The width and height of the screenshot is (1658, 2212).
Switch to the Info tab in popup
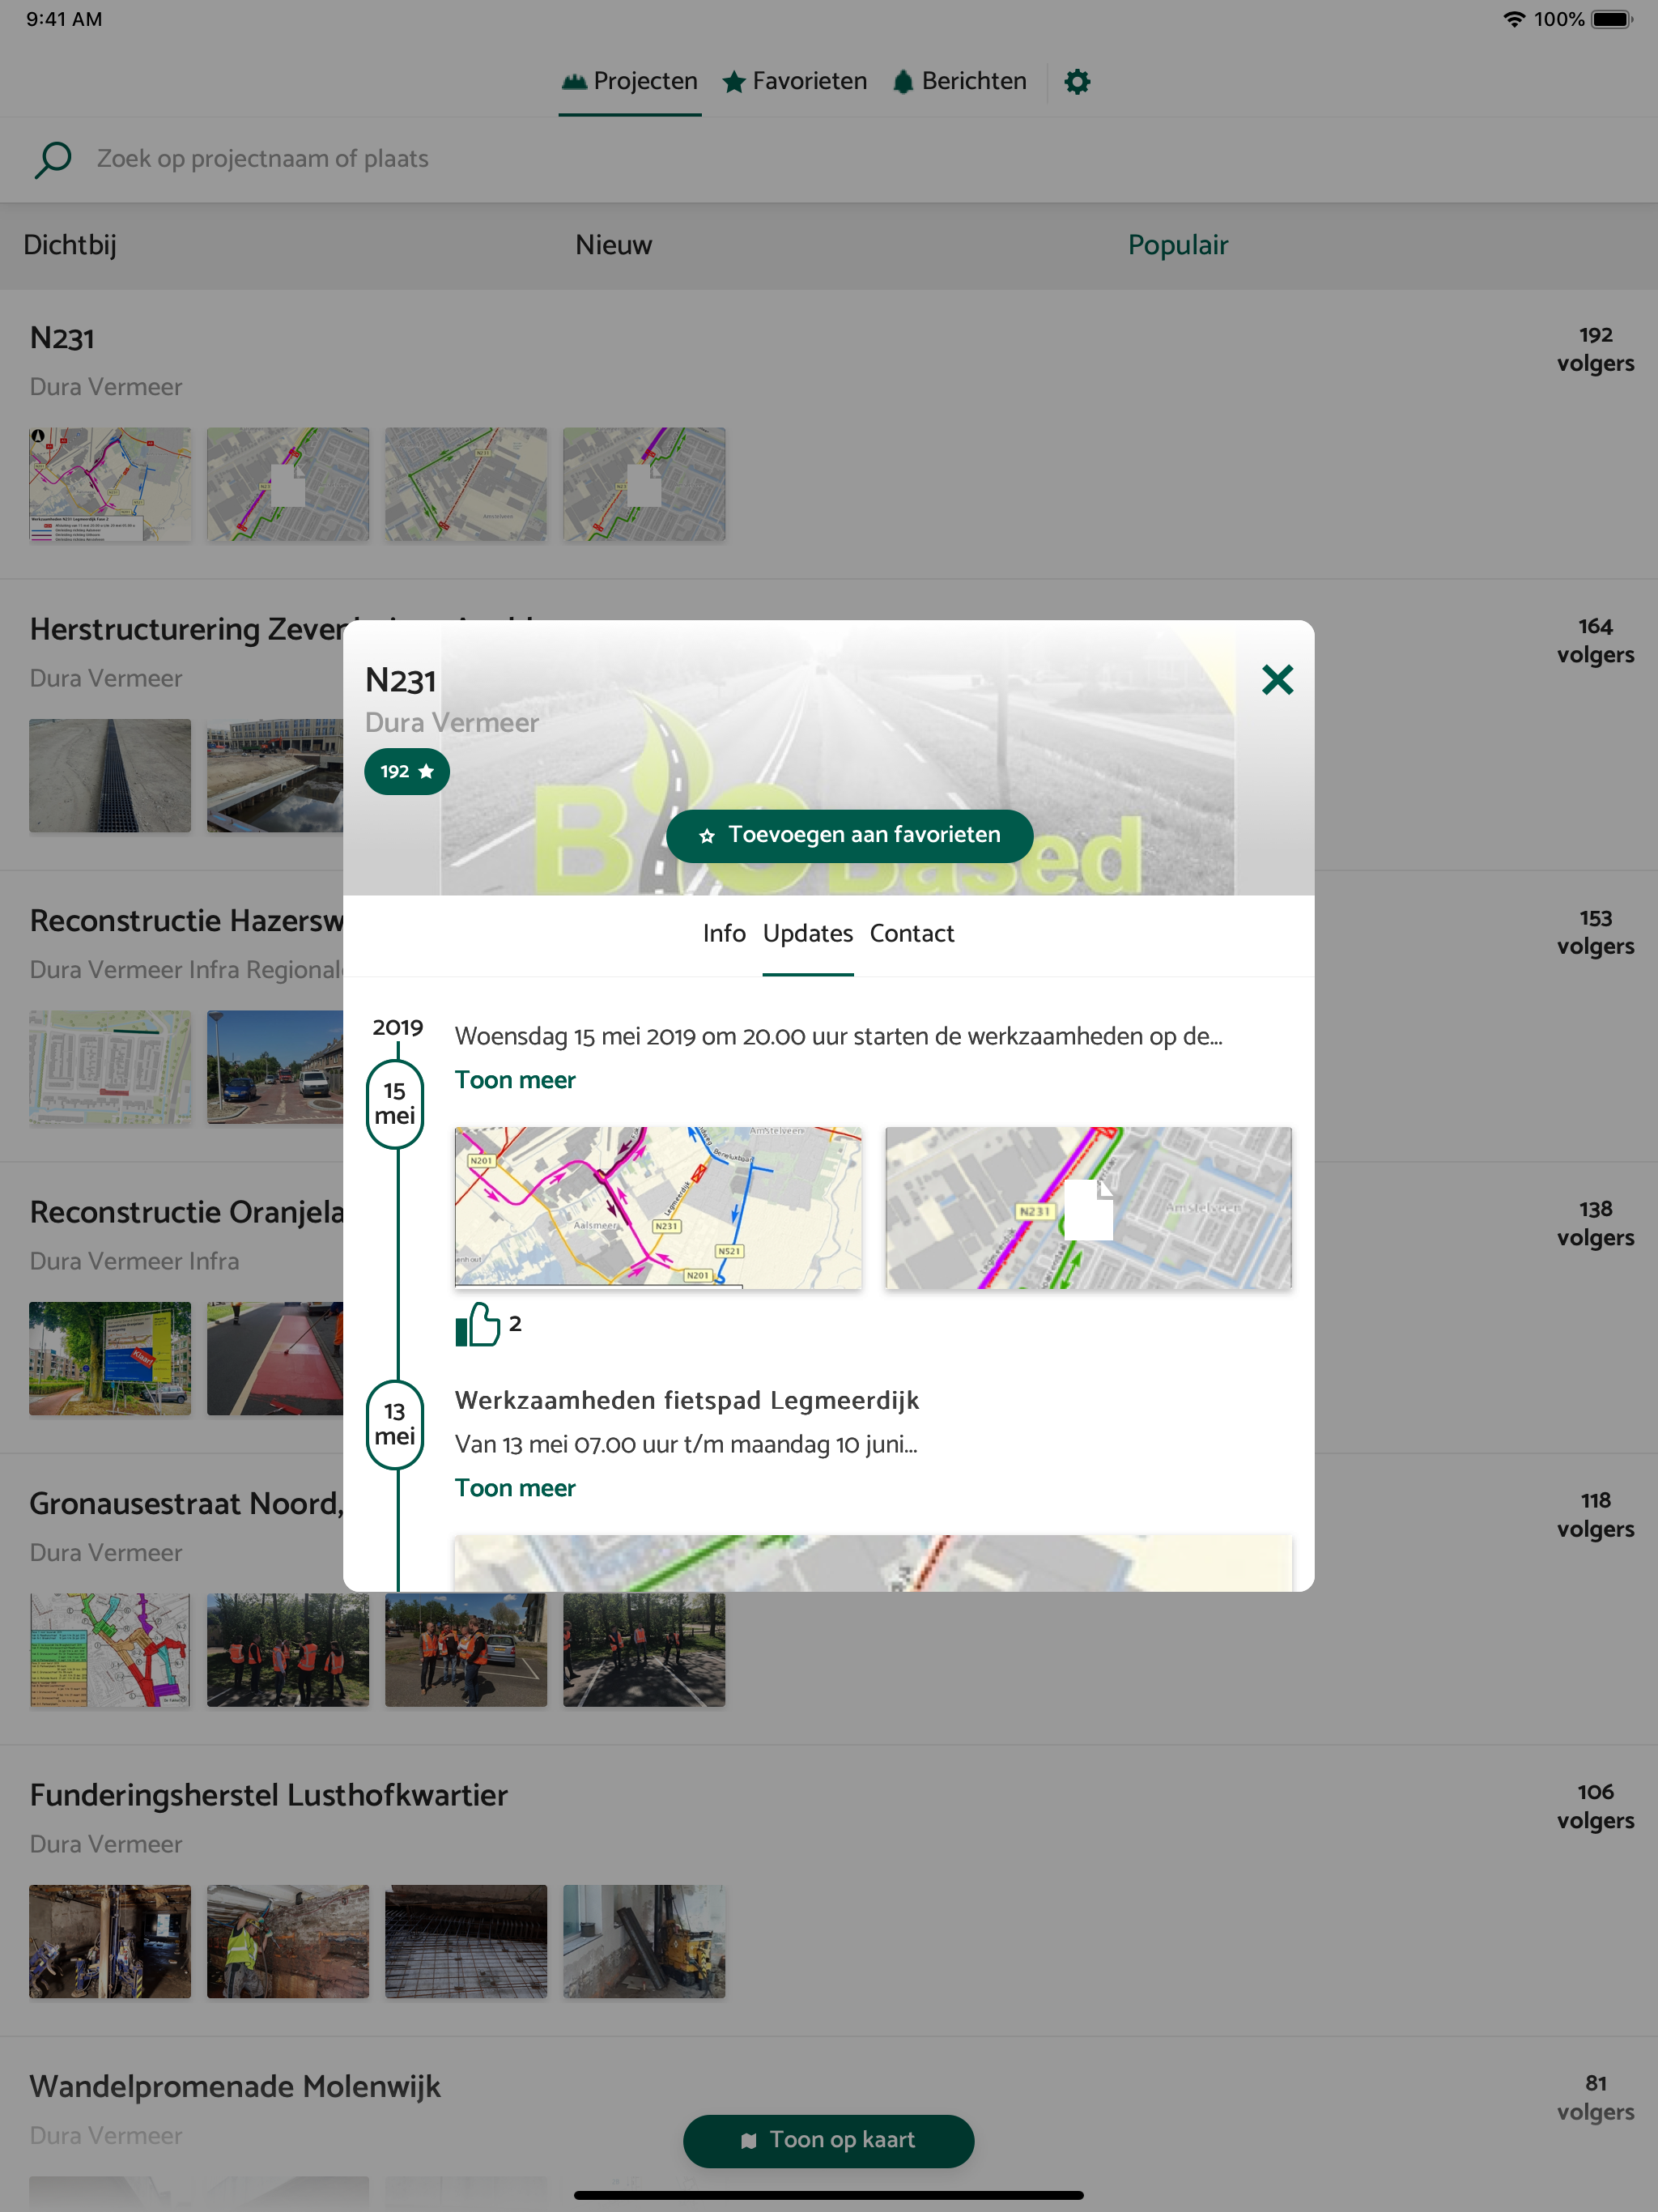pos(724,933)
